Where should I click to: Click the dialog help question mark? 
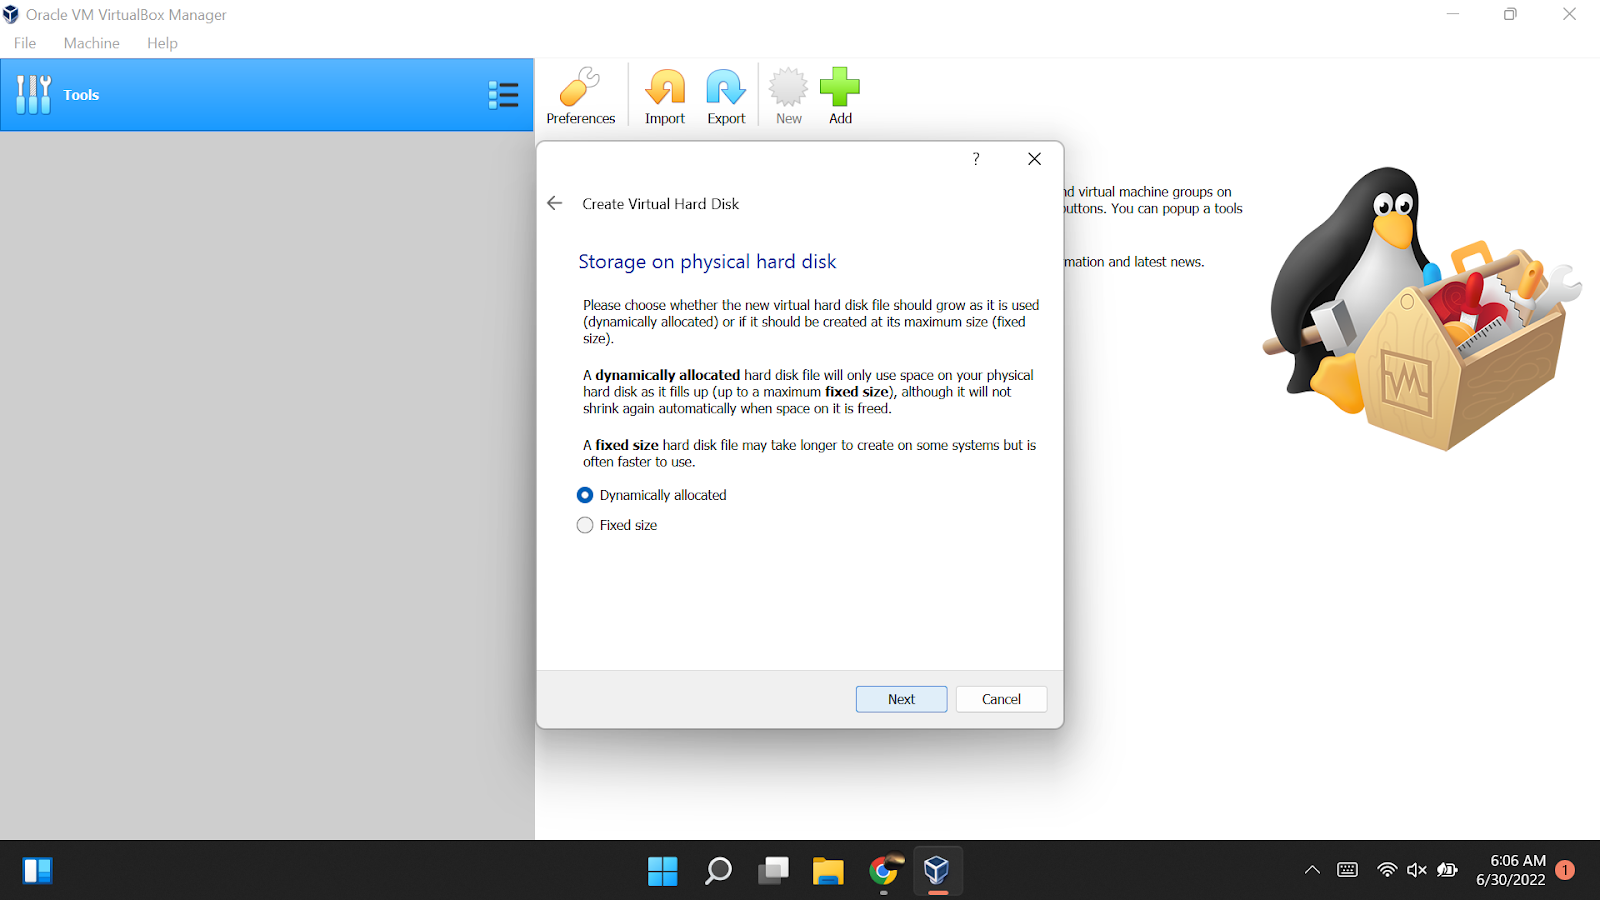pos(976,159)
